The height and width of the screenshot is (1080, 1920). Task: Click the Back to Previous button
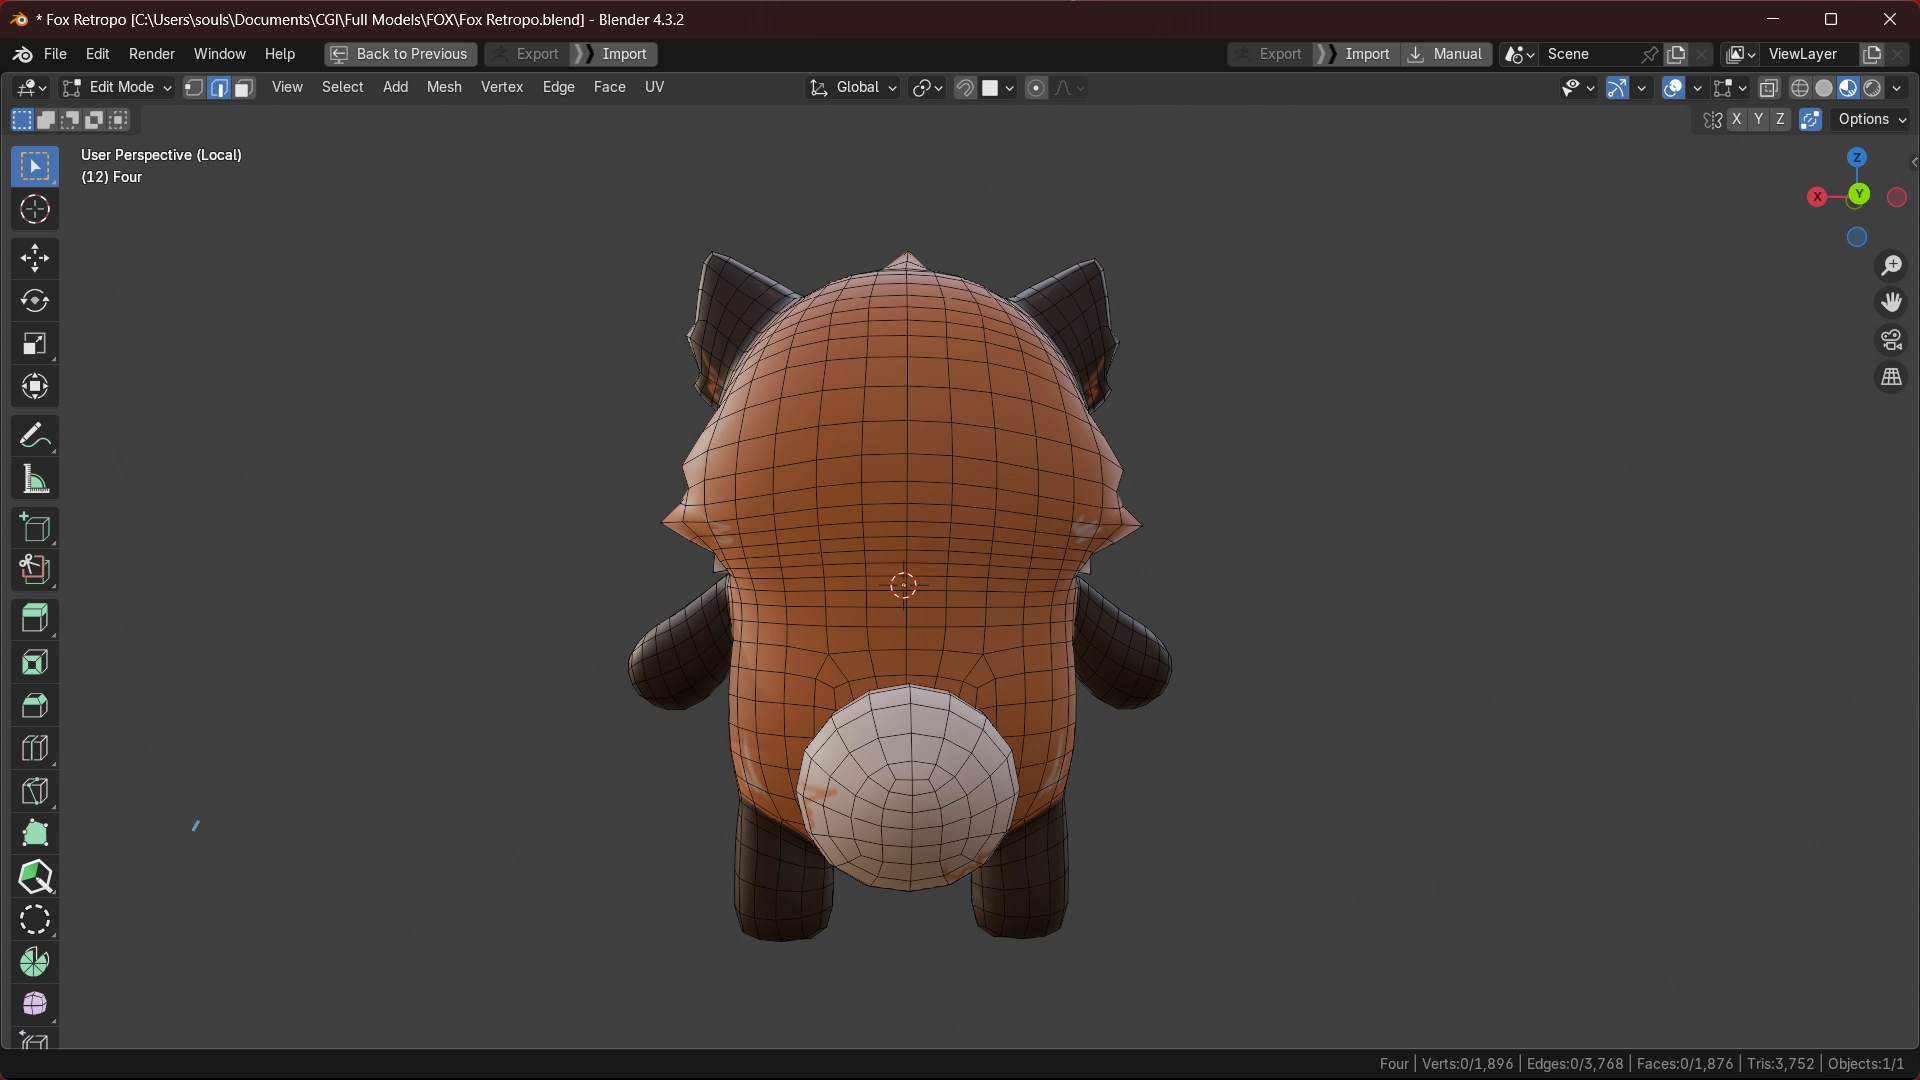(400, 54)
